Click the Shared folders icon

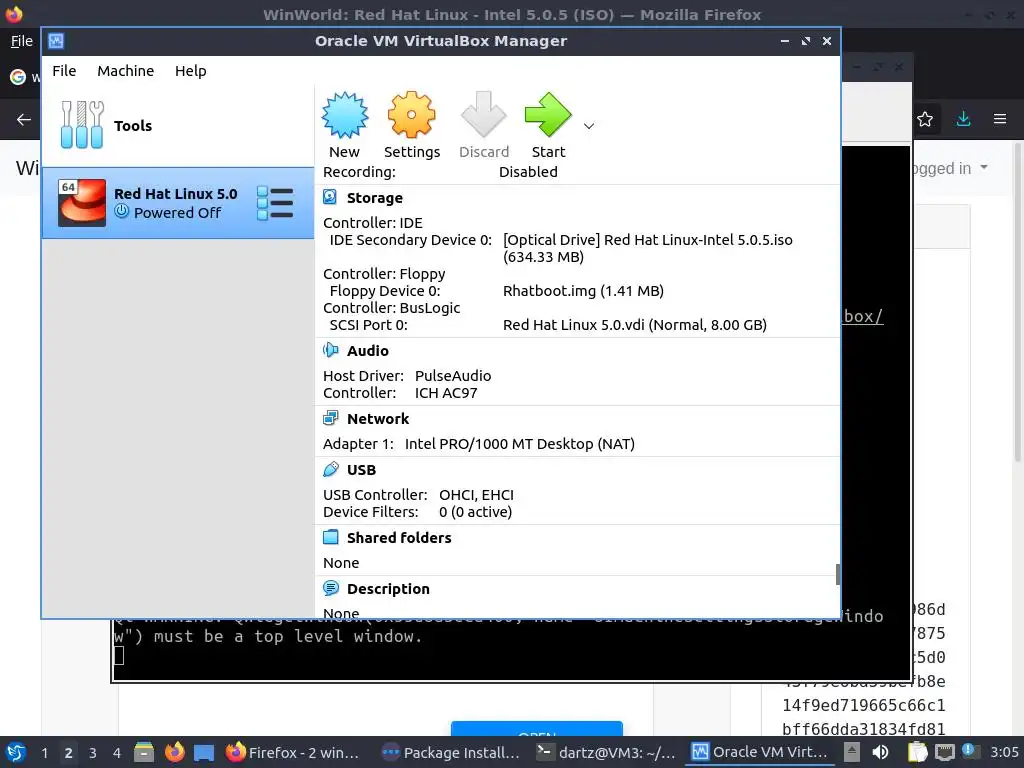[330, 537]
